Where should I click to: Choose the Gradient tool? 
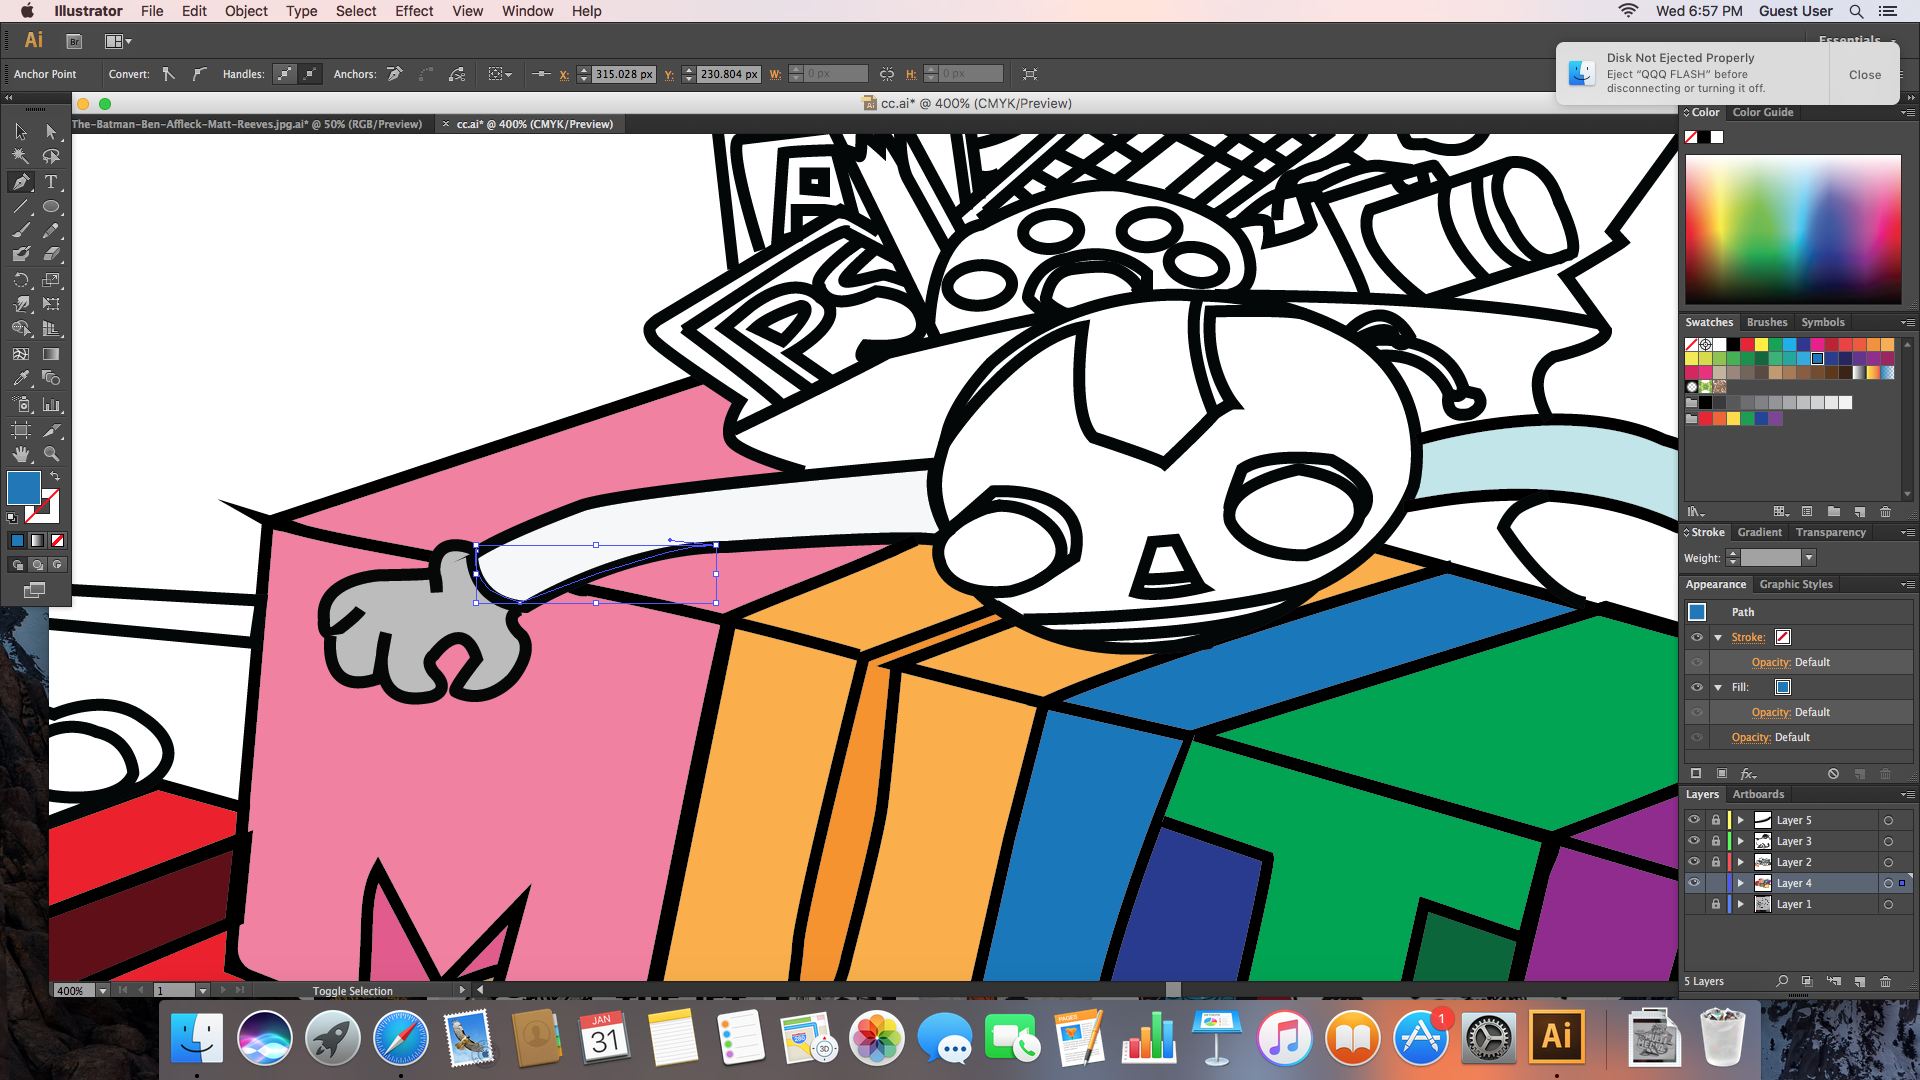(x=51, y=354)
